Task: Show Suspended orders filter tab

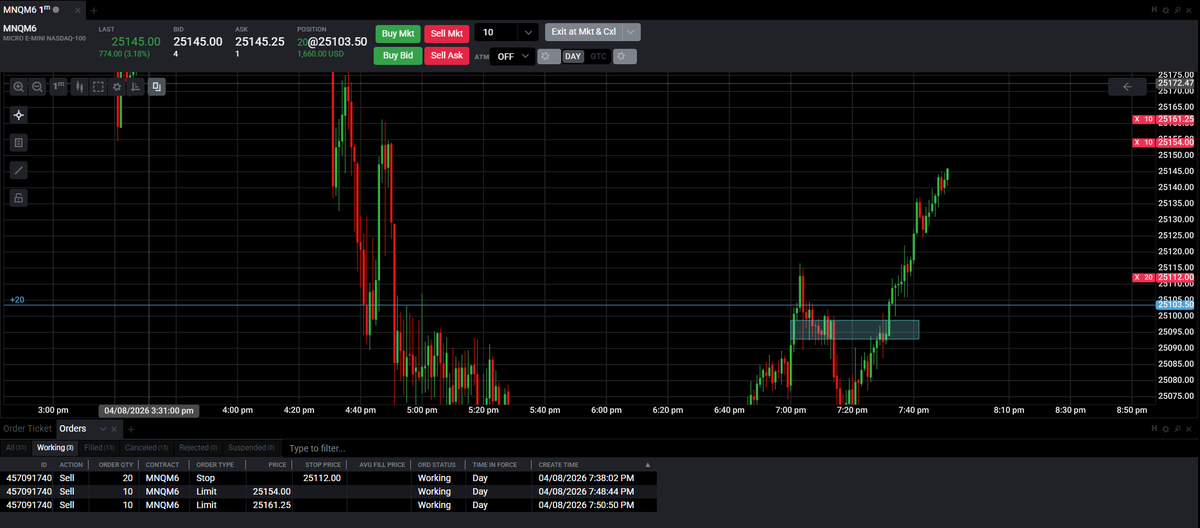Action: [251, 447]
